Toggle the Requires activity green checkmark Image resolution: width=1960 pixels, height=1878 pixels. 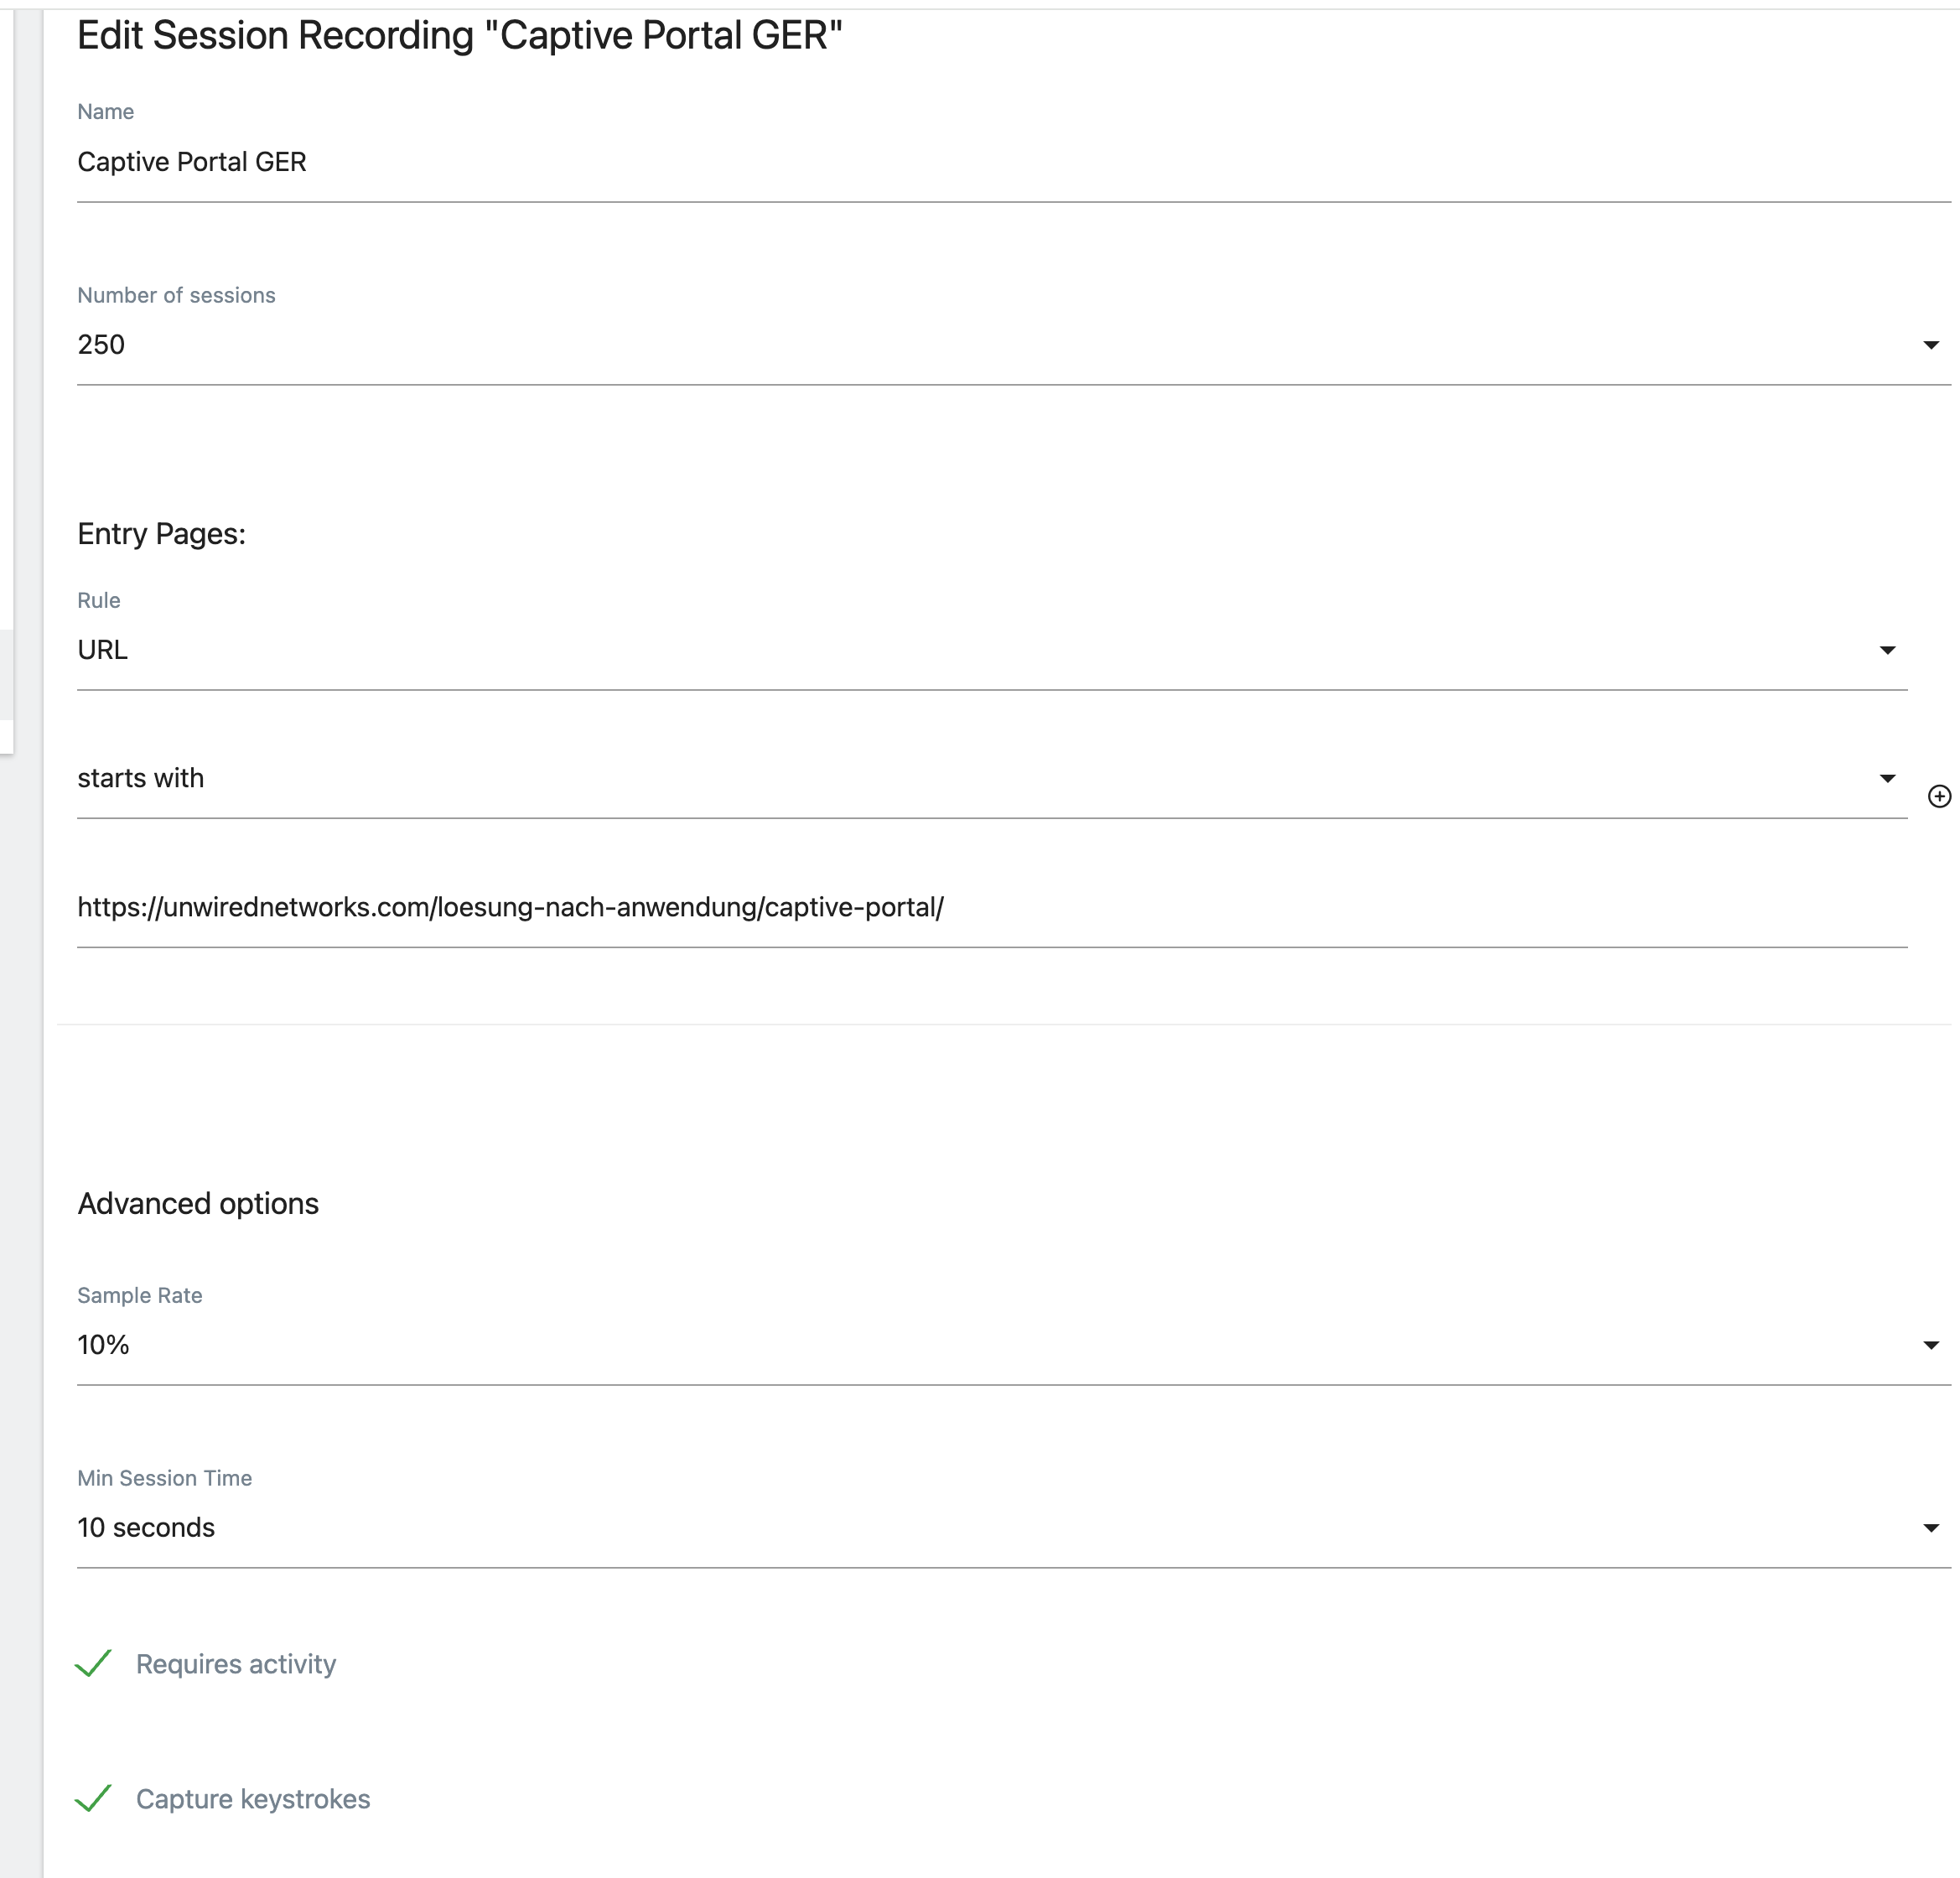[94, 1663]
